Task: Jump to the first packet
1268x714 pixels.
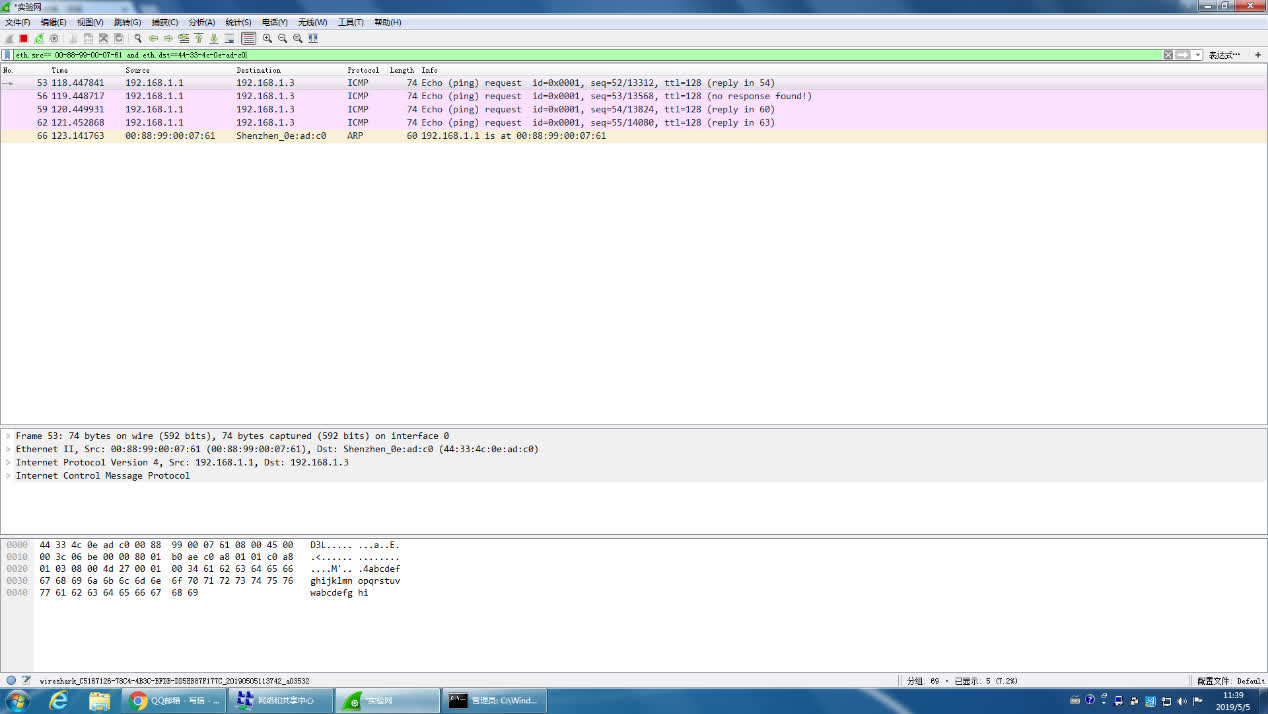Action: (198, 38)
